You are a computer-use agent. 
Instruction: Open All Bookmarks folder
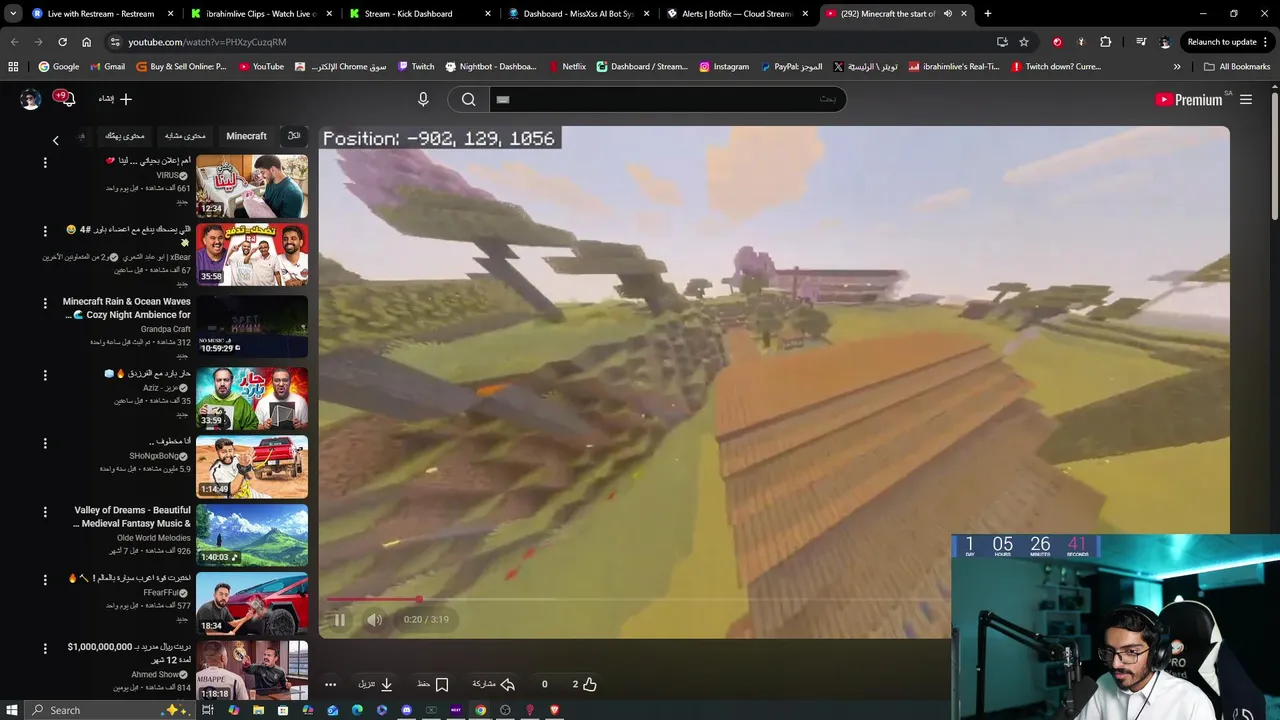click(1237, 67)
